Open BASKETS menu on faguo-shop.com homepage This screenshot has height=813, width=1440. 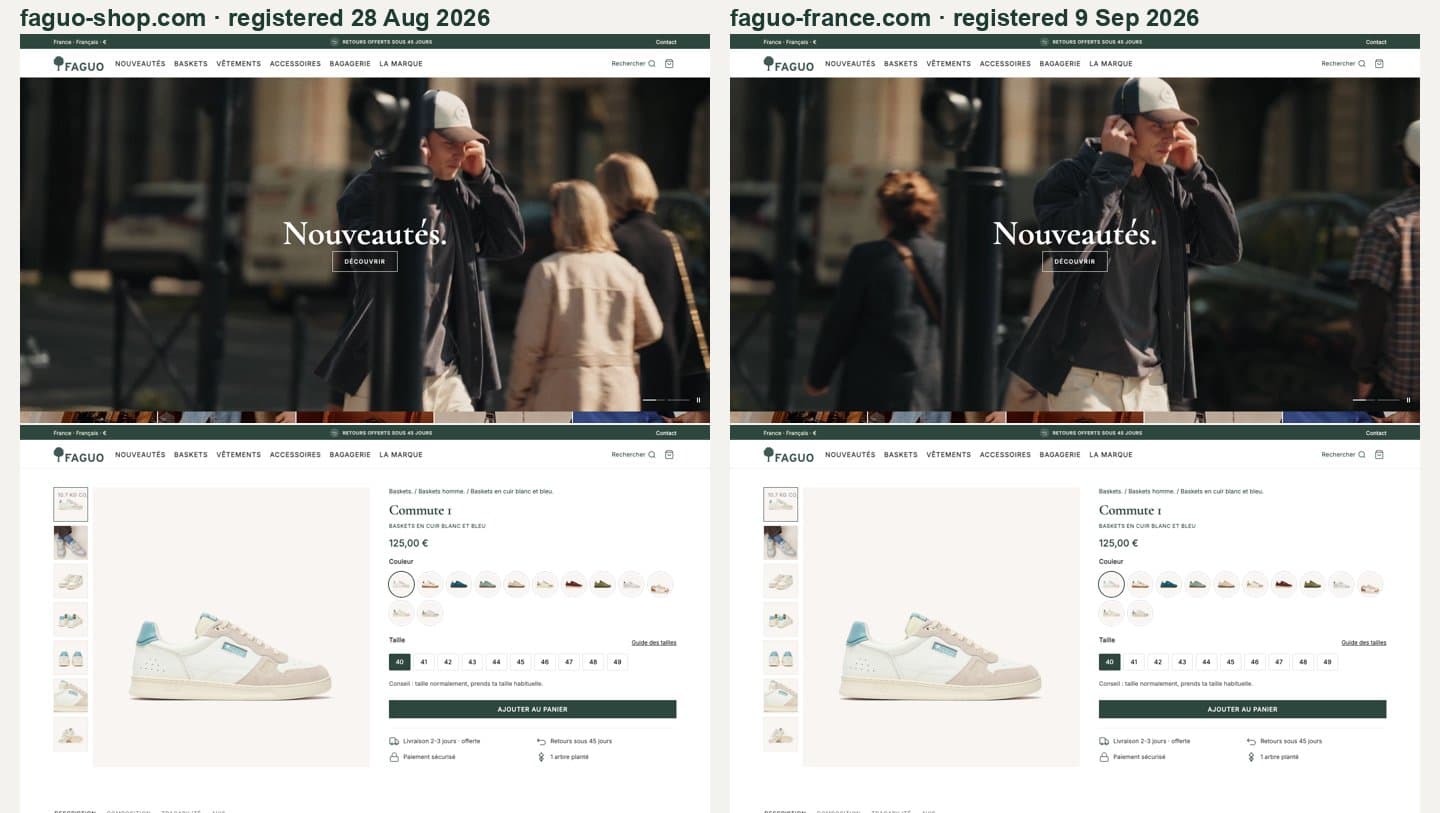(191, 63)
